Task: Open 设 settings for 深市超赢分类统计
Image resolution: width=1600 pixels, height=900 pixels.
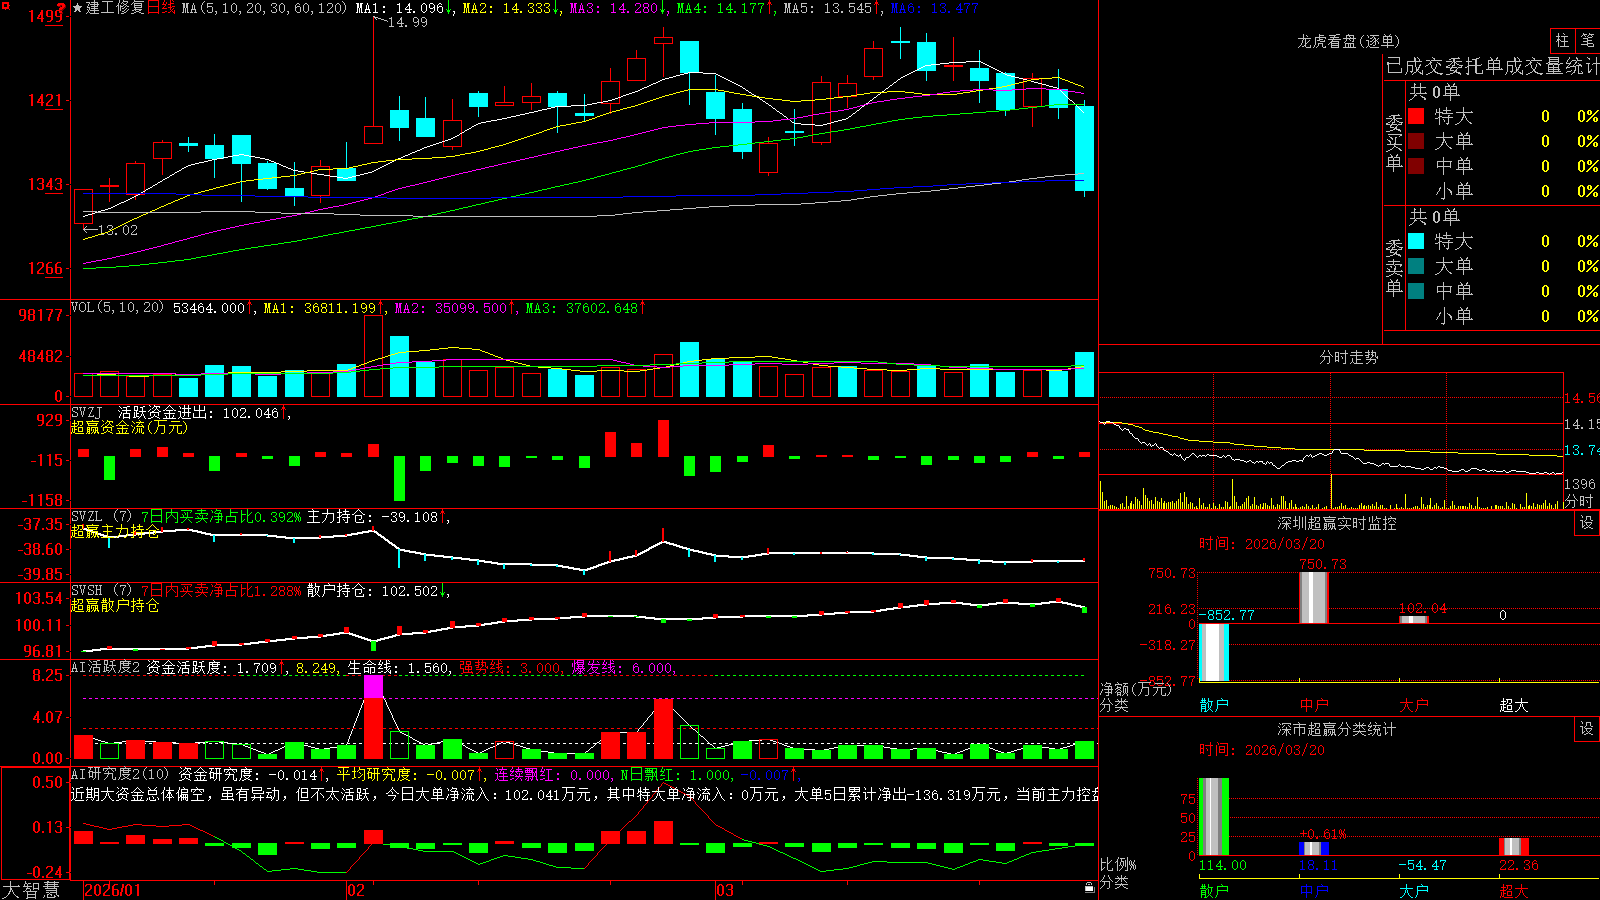Action: (x=1587, y=729)
